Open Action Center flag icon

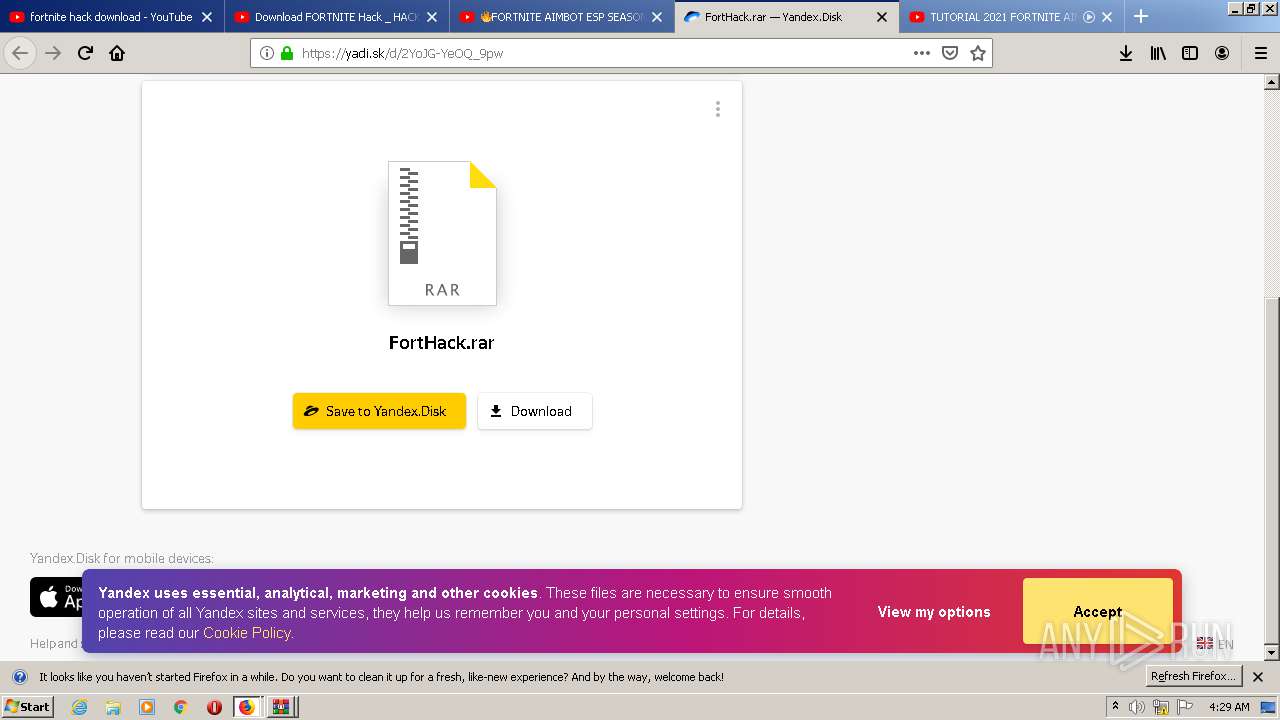1184,707
